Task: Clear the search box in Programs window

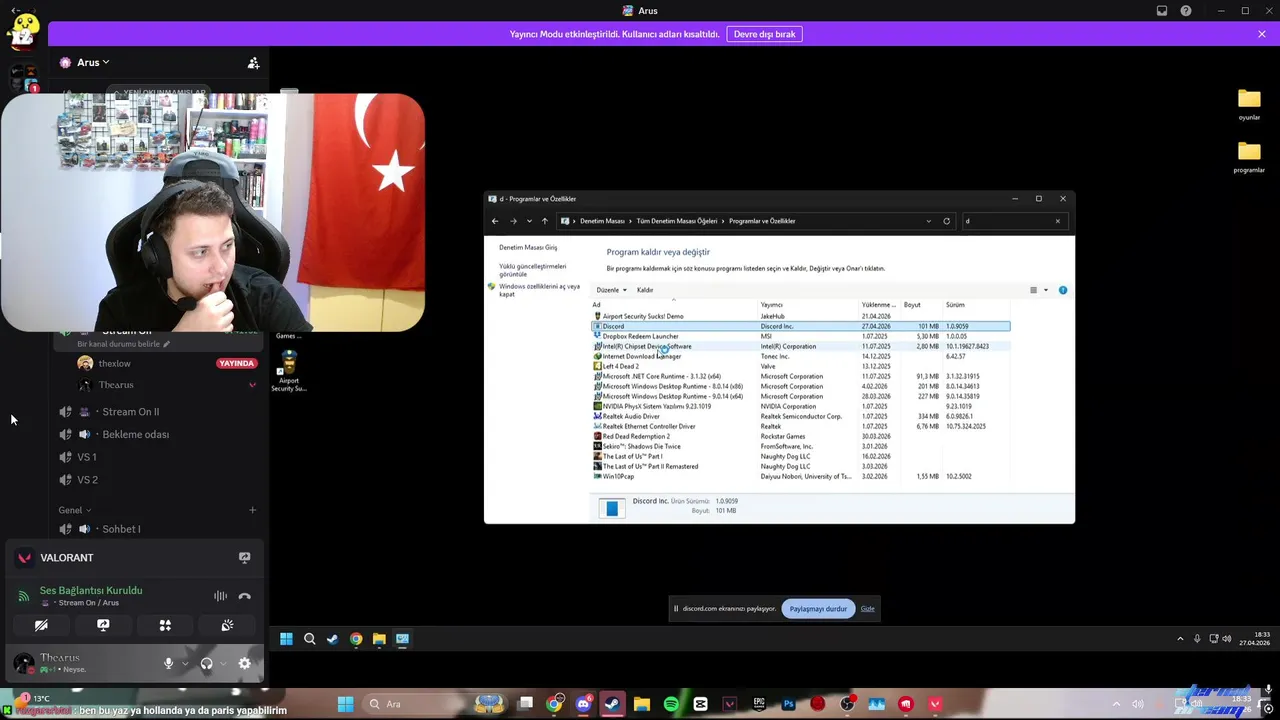Action: pos(1057,221)
